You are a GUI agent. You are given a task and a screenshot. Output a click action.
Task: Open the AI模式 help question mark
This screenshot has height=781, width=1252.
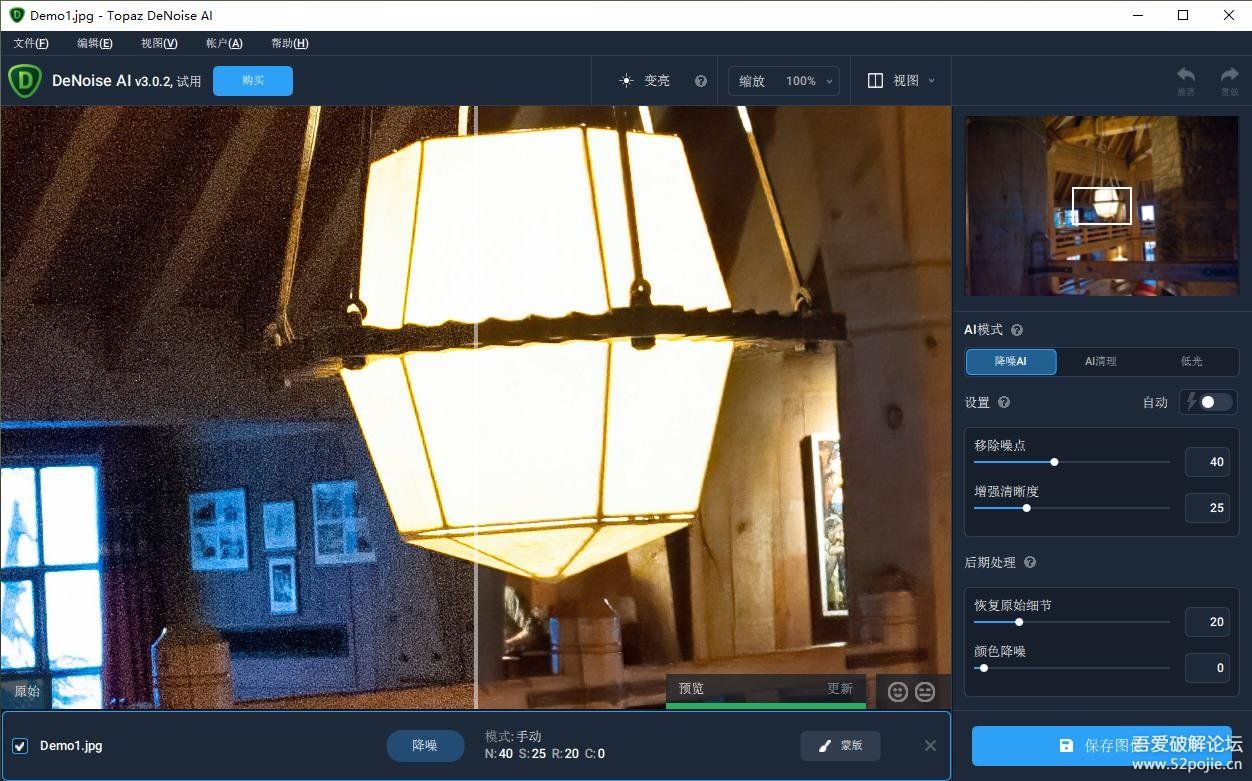point(1016,329)
